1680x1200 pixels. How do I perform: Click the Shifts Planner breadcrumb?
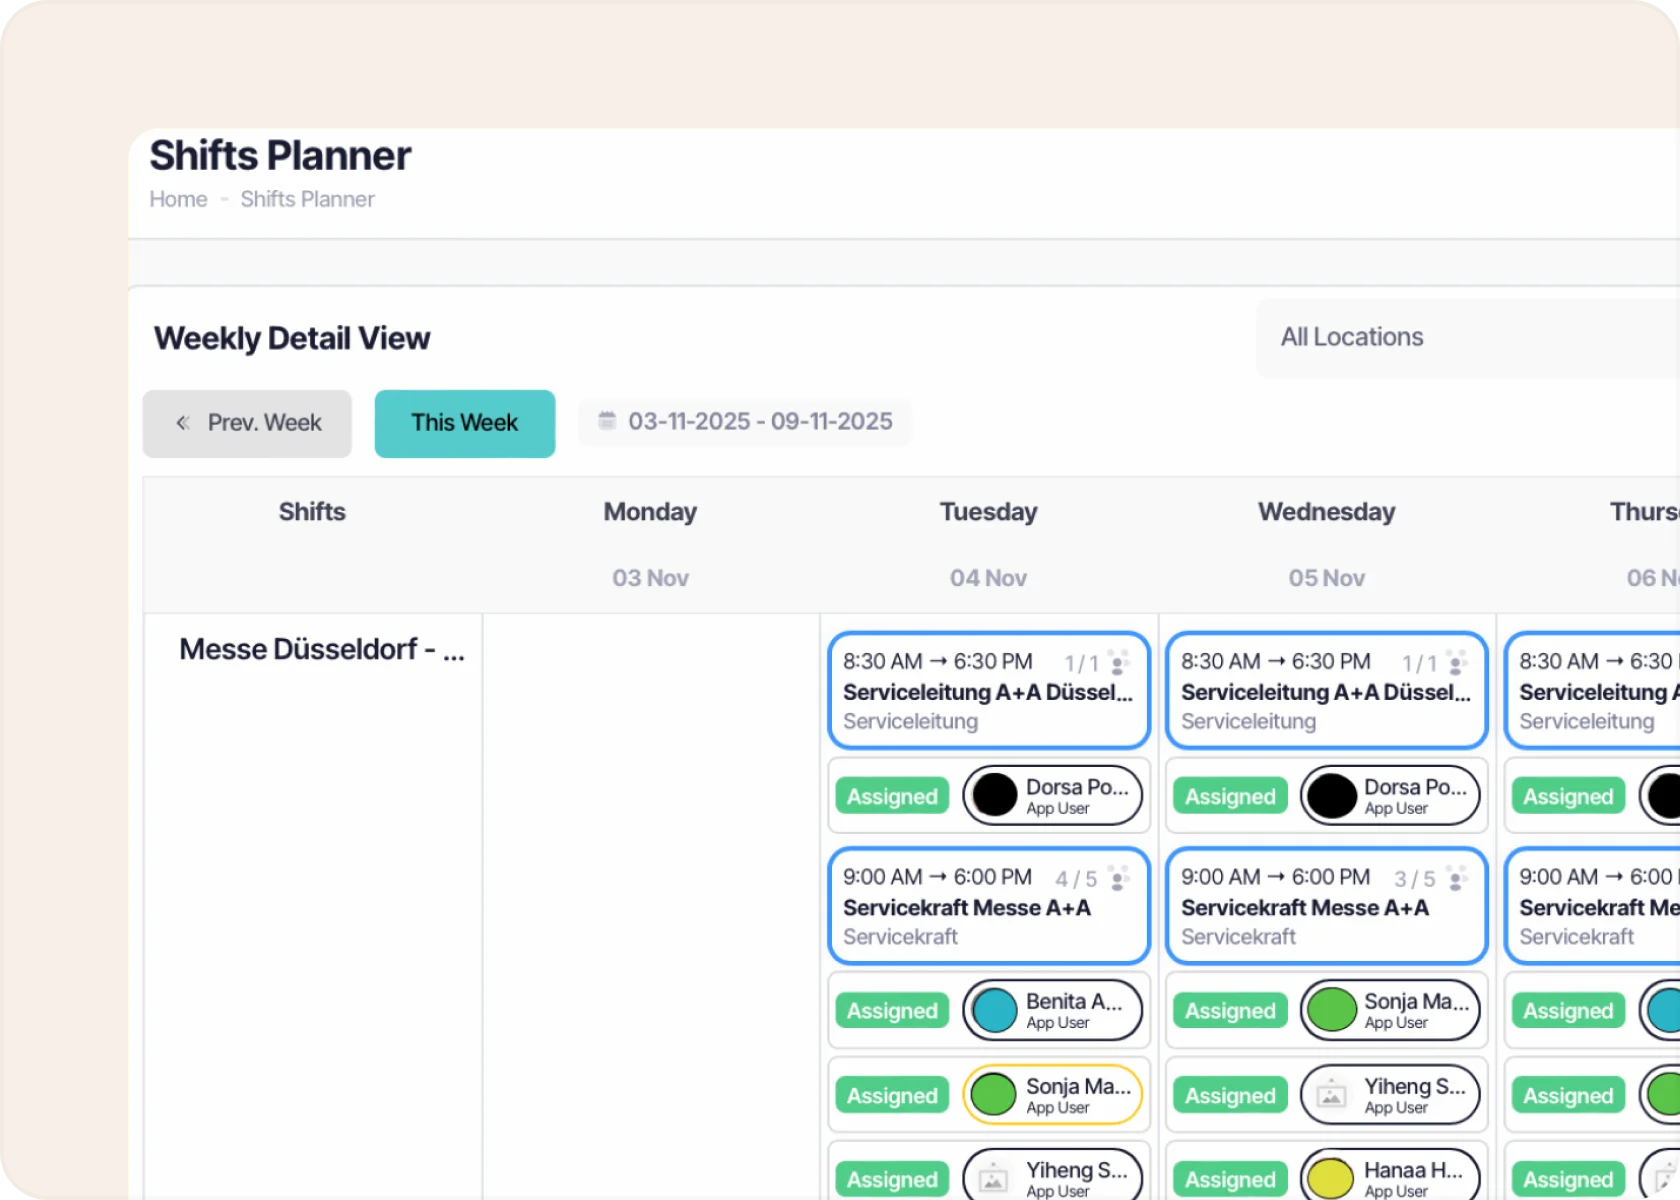[x=307, y=199]
